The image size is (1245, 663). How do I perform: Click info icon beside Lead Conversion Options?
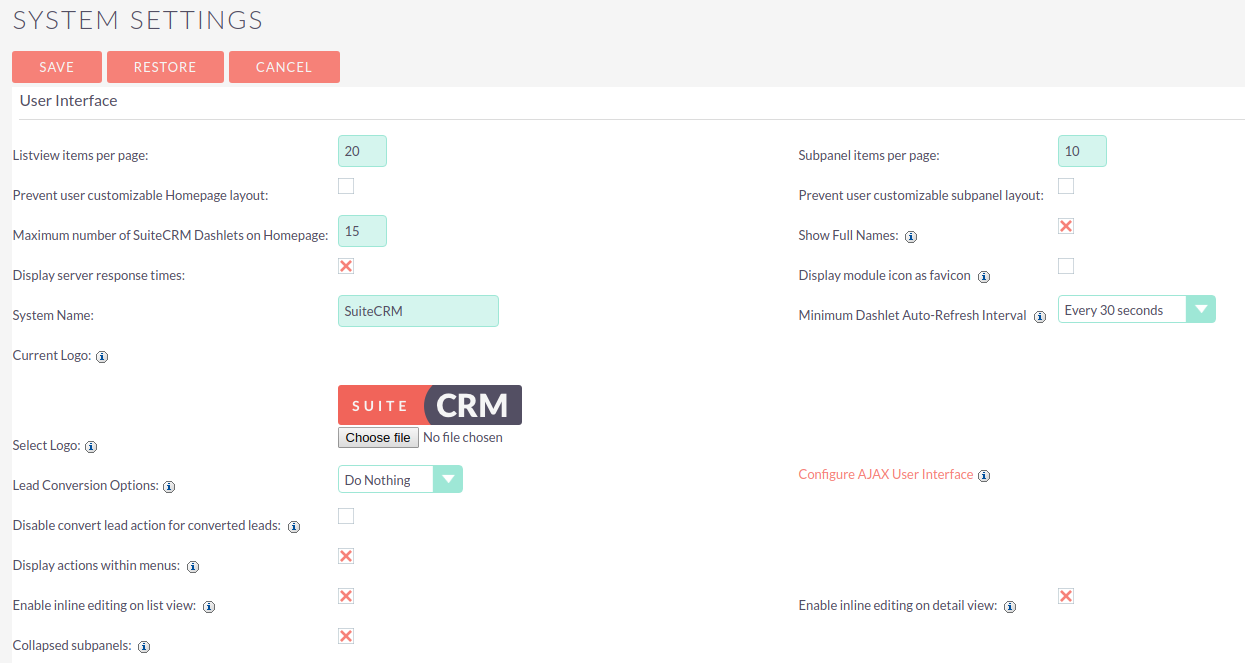click(x=169, y=486)
